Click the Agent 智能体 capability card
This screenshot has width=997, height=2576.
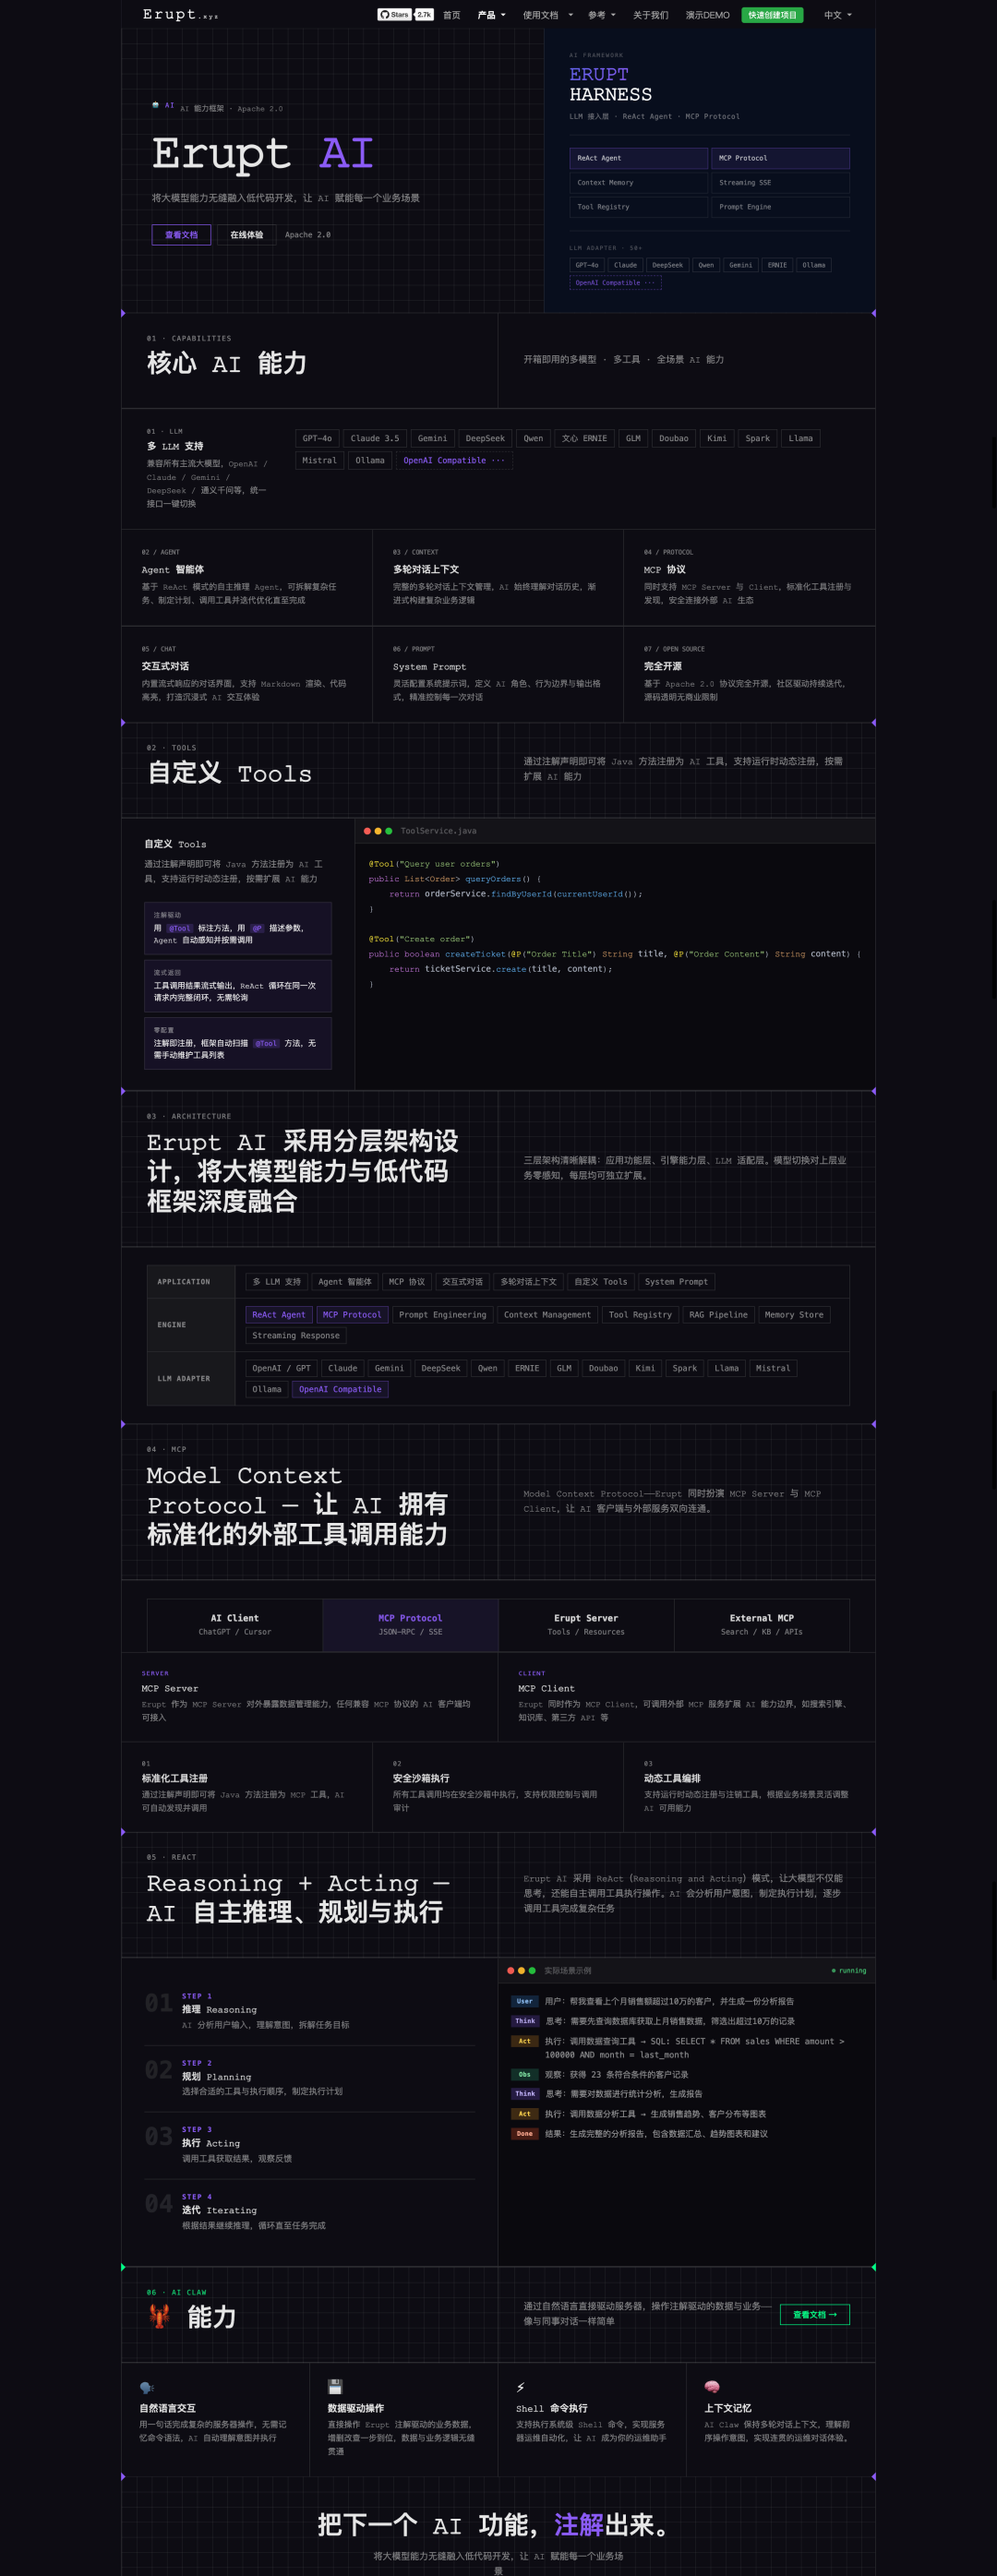coord(247,577)
